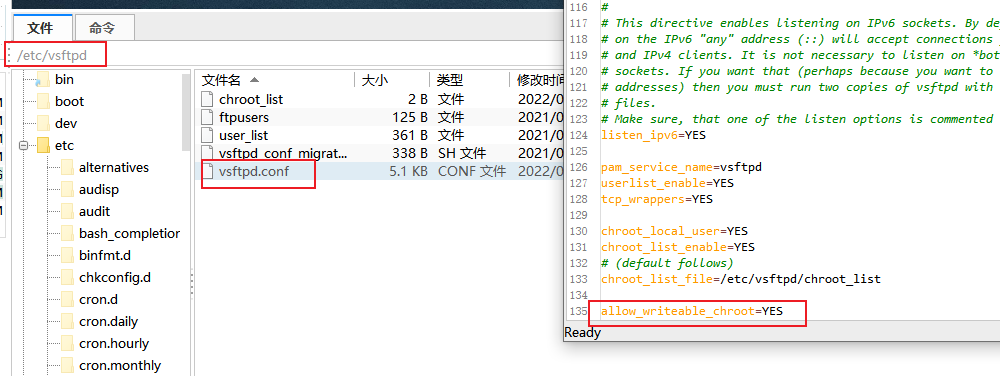Screen dimensions: 1000x376
Task: Select the vsftpd.conf file name
Action: pos(253,171)
